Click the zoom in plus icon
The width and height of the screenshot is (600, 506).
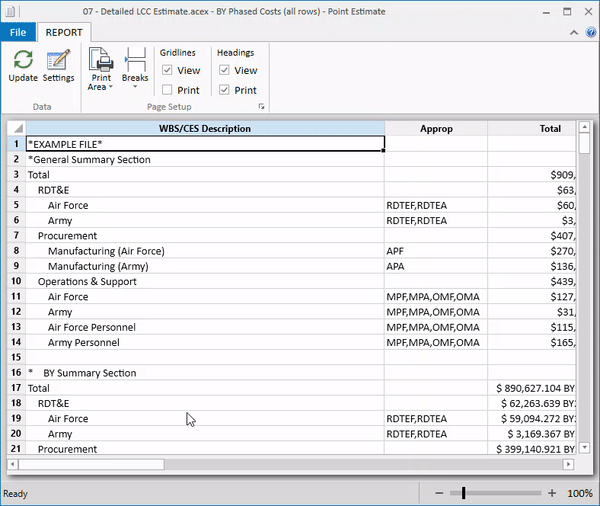coord(552,493)
